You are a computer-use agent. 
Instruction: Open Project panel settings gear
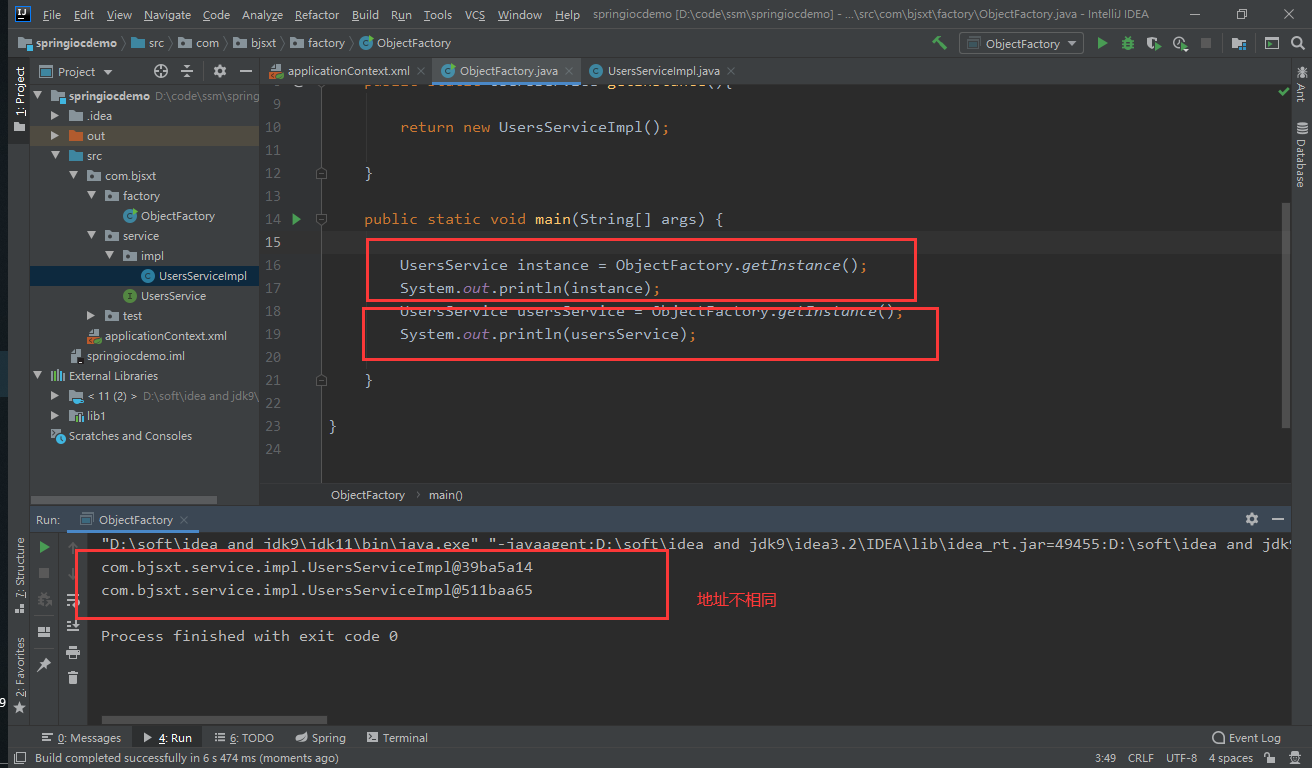point(220,71)
